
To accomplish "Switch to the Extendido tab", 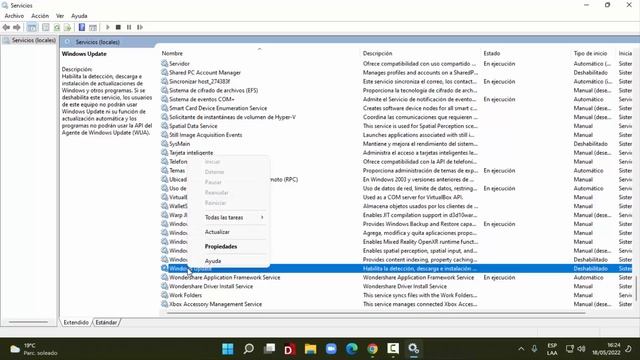I will coord(76,322).
